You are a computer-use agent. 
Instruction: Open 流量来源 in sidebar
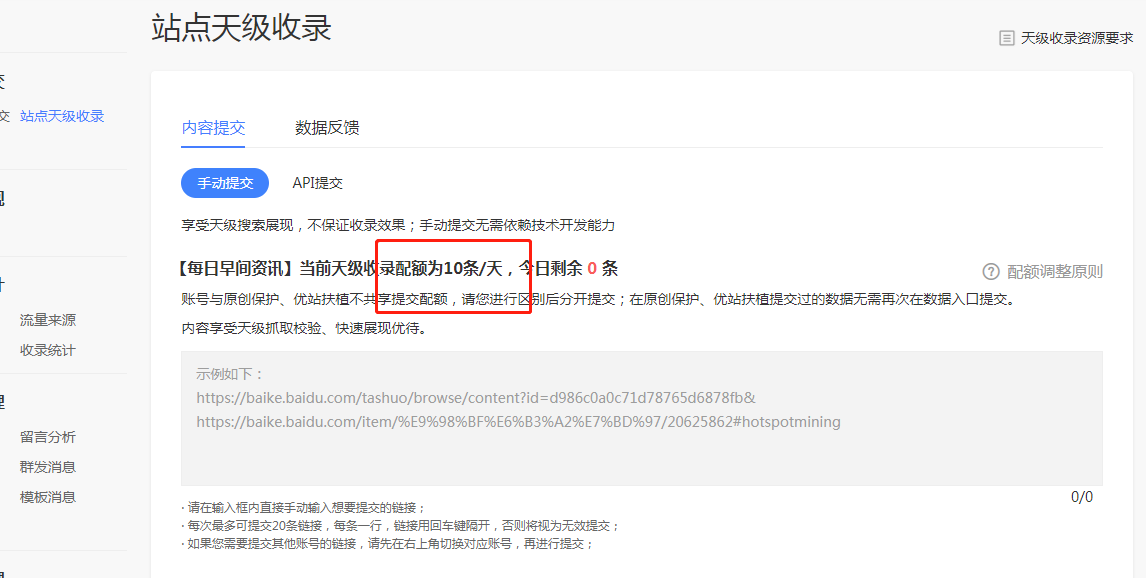click(x=48, y=320)
